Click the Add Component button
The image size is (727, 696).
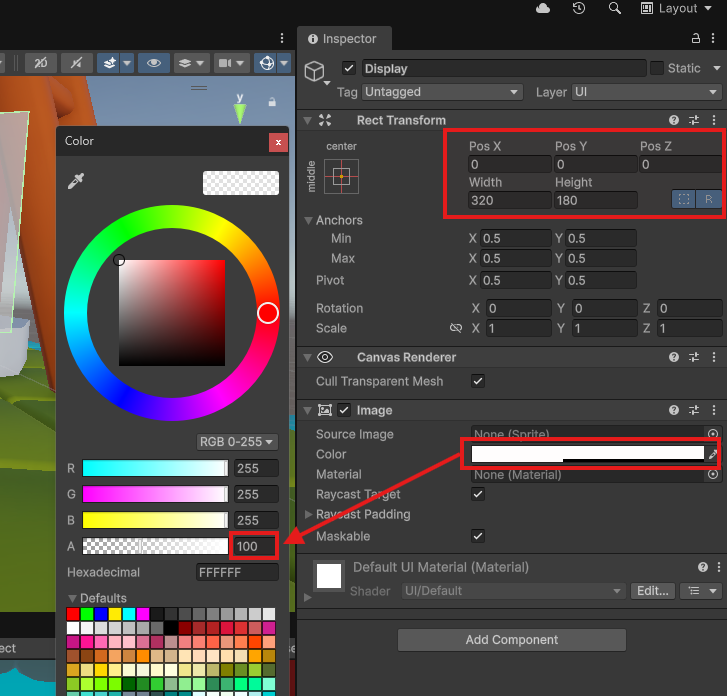click(x=512, y=640)
